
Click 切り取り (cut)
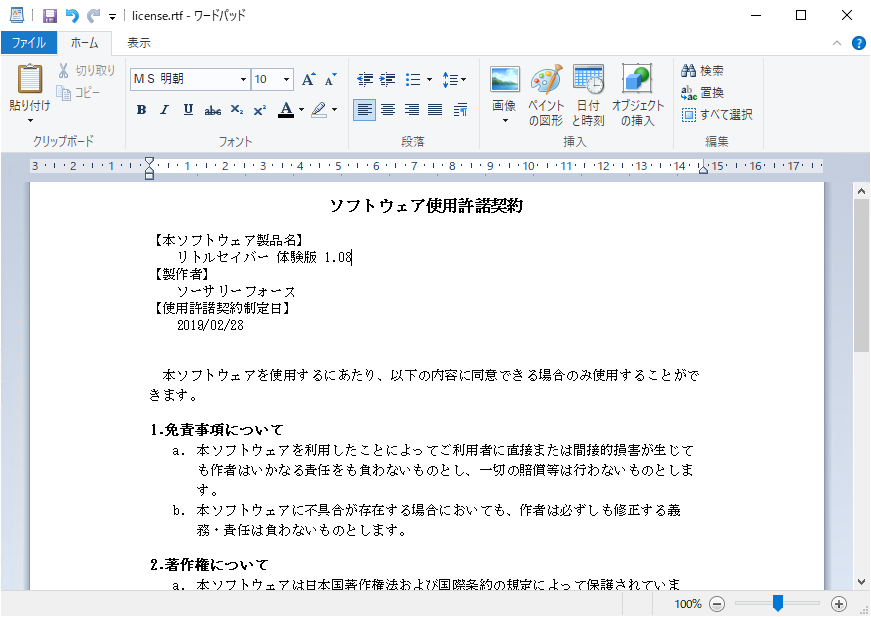[x=87, y=71]
